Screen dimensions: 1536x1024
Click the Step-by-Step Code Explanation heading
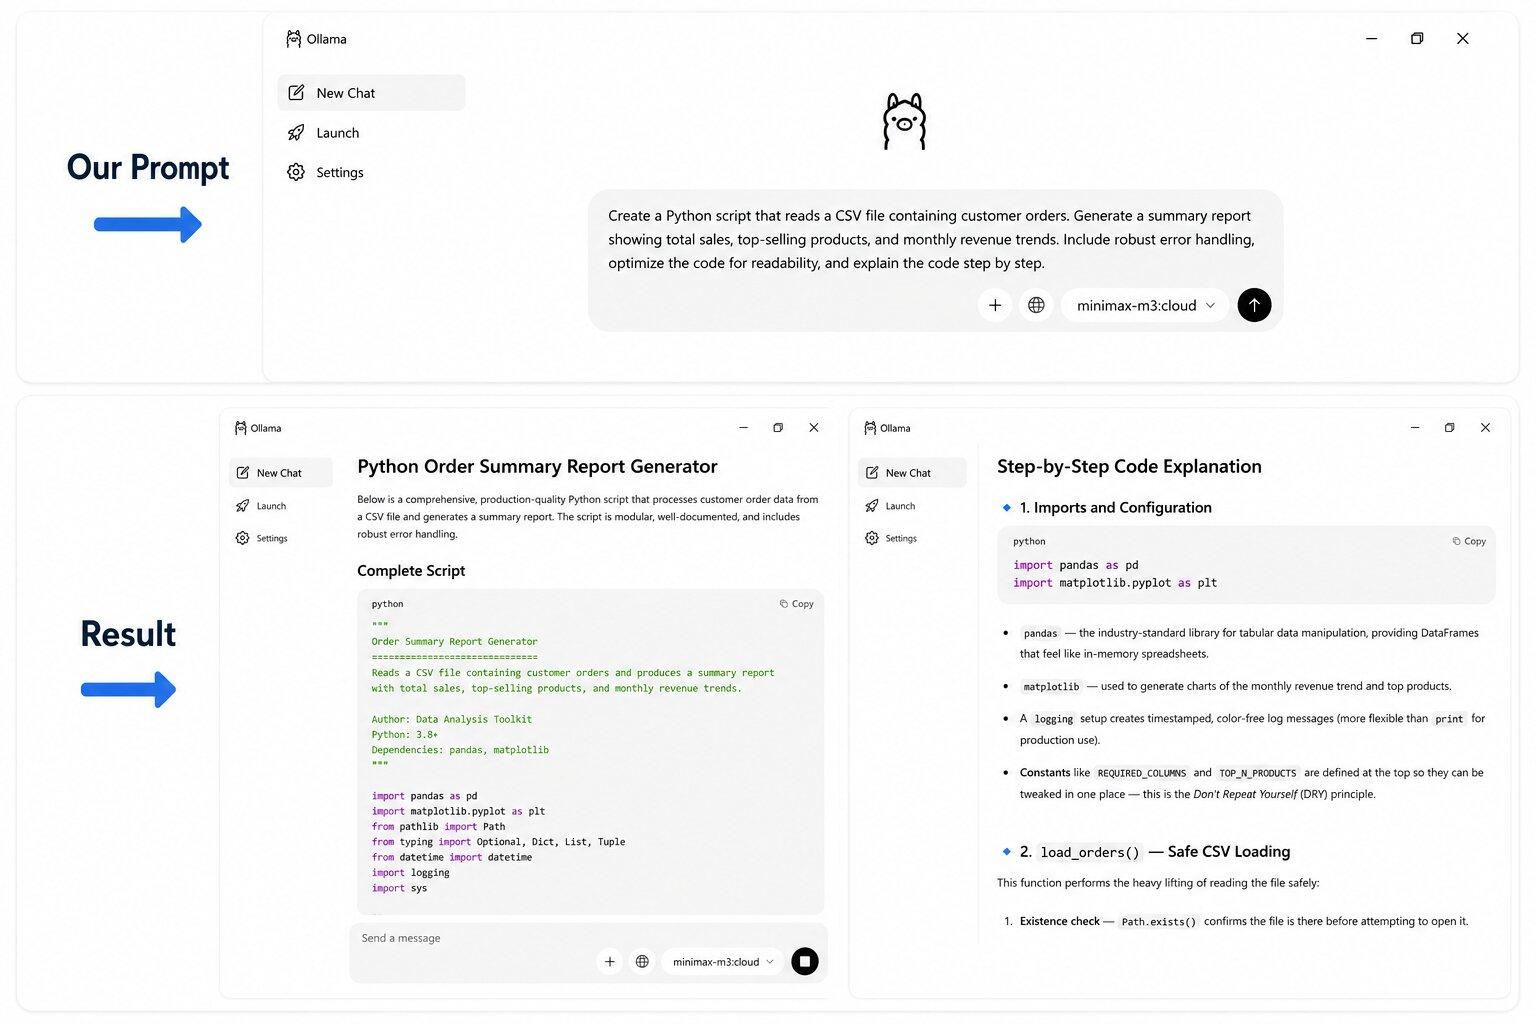tap(1129, 467)
